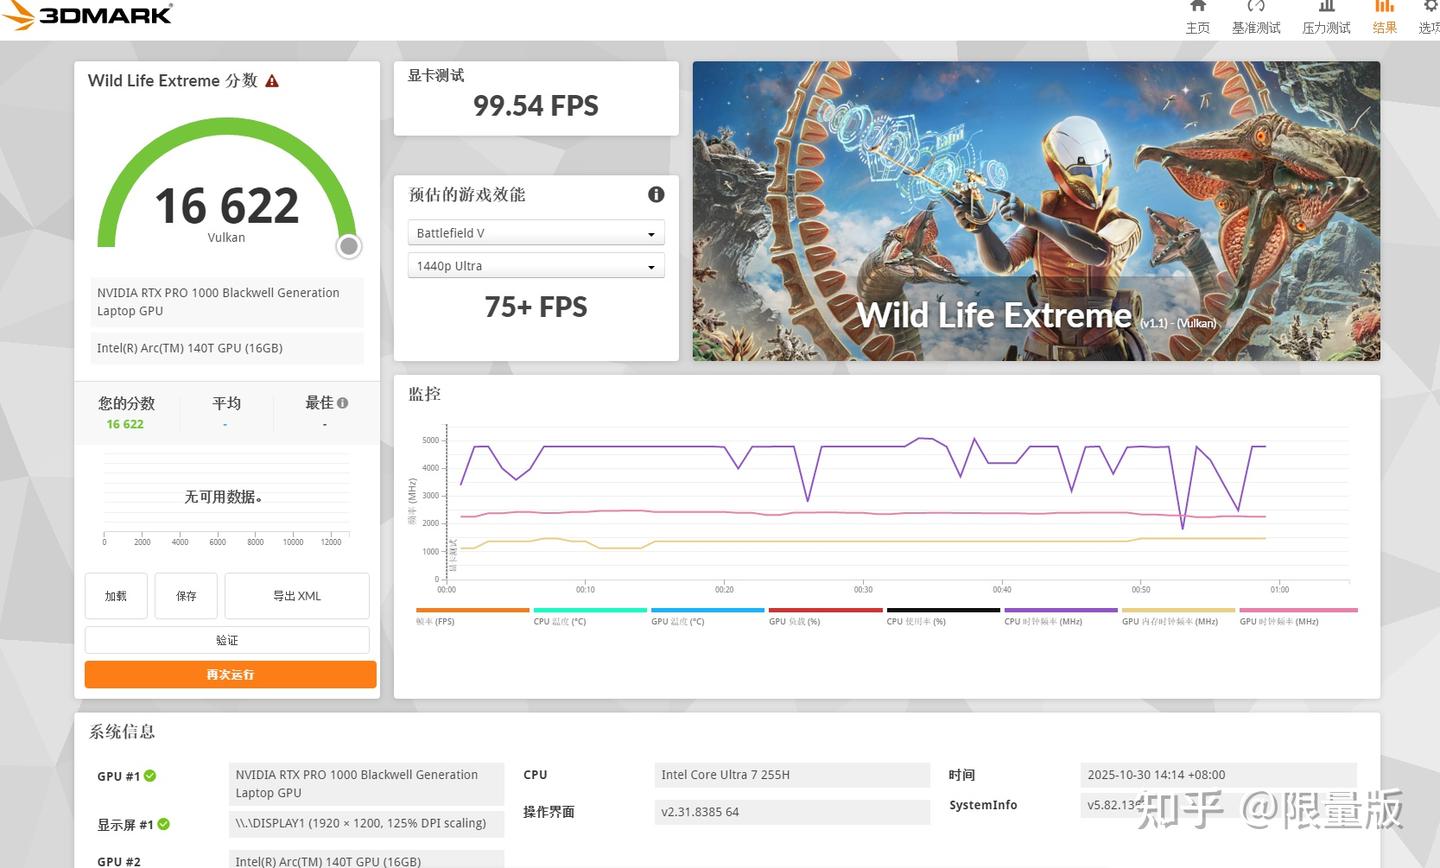Click the info icon next to 最佳

[343, 403]
